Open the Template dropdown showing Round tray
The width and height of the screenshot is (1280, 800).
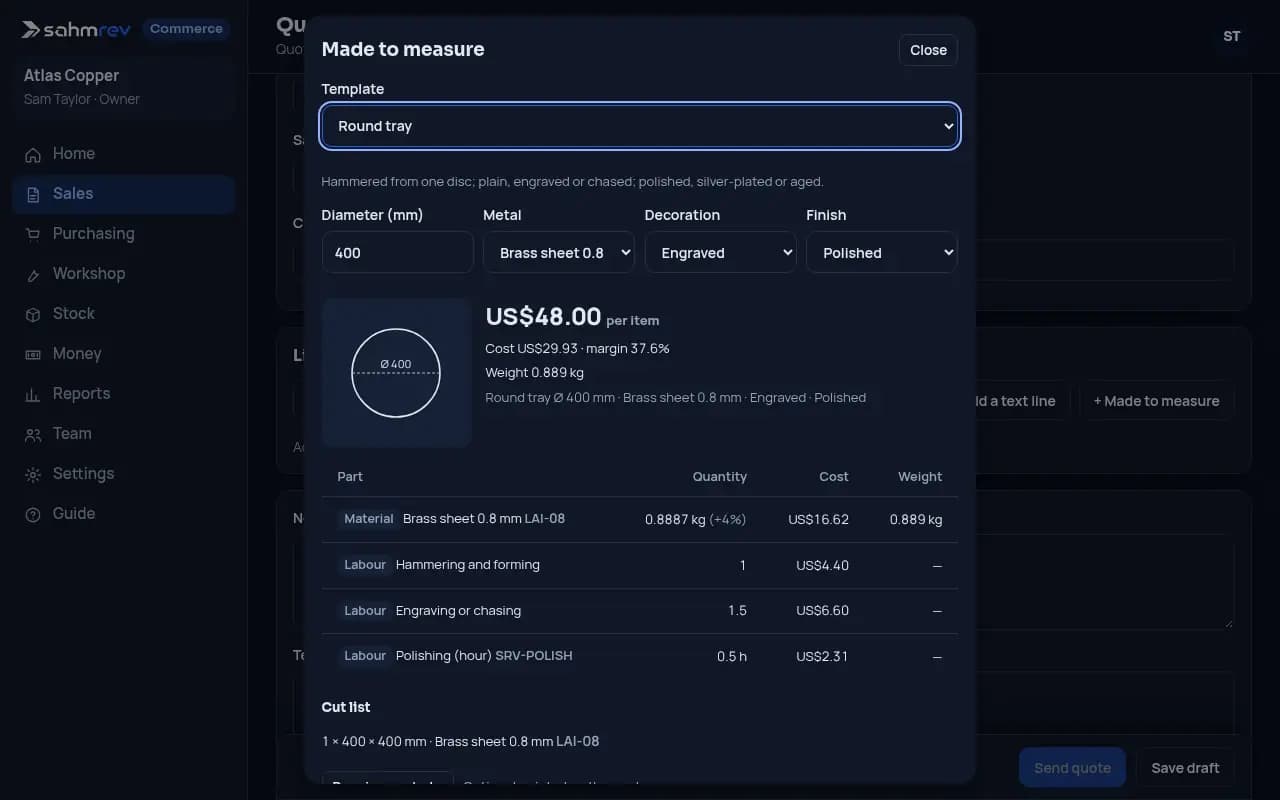pyautogui.click(x=640, y=126)
